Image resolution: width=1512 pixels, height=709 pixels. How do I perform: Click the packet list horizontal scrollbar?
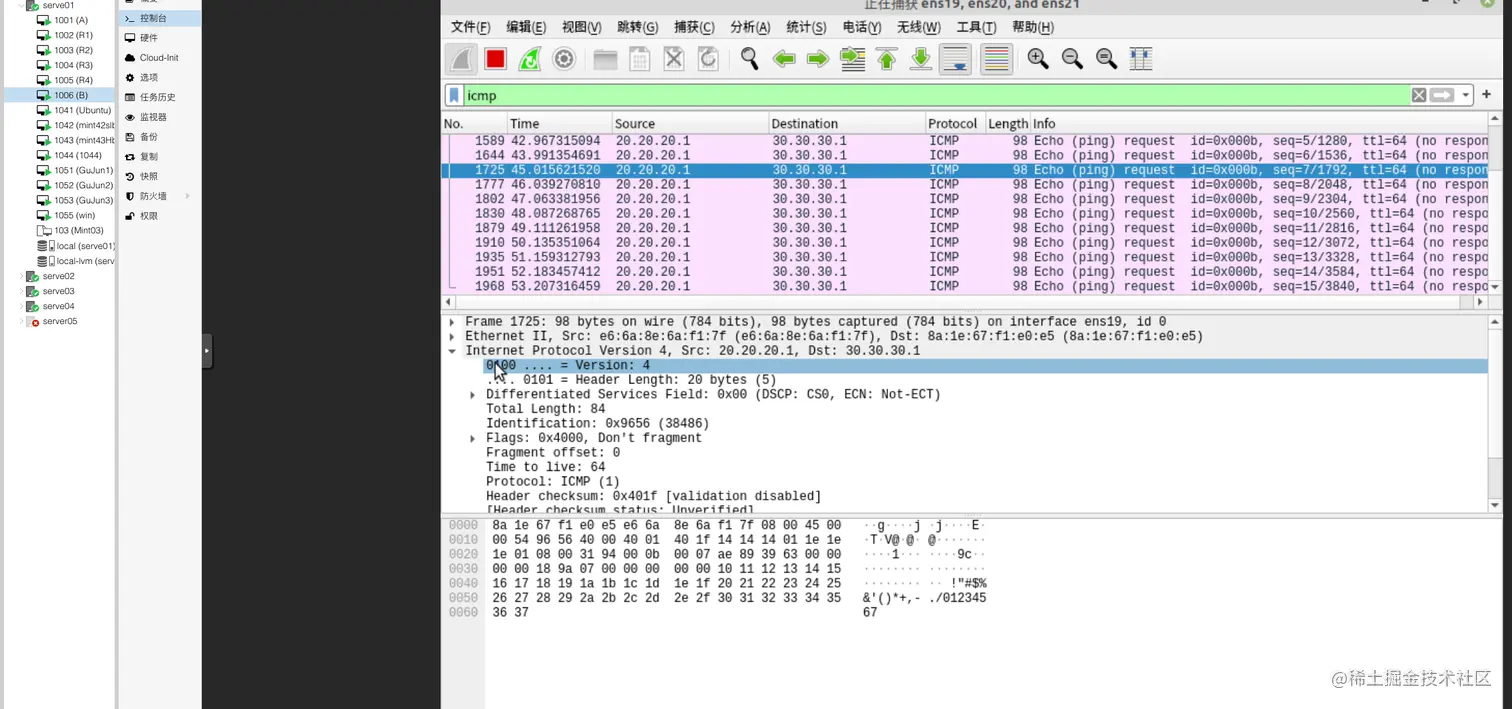965,301
